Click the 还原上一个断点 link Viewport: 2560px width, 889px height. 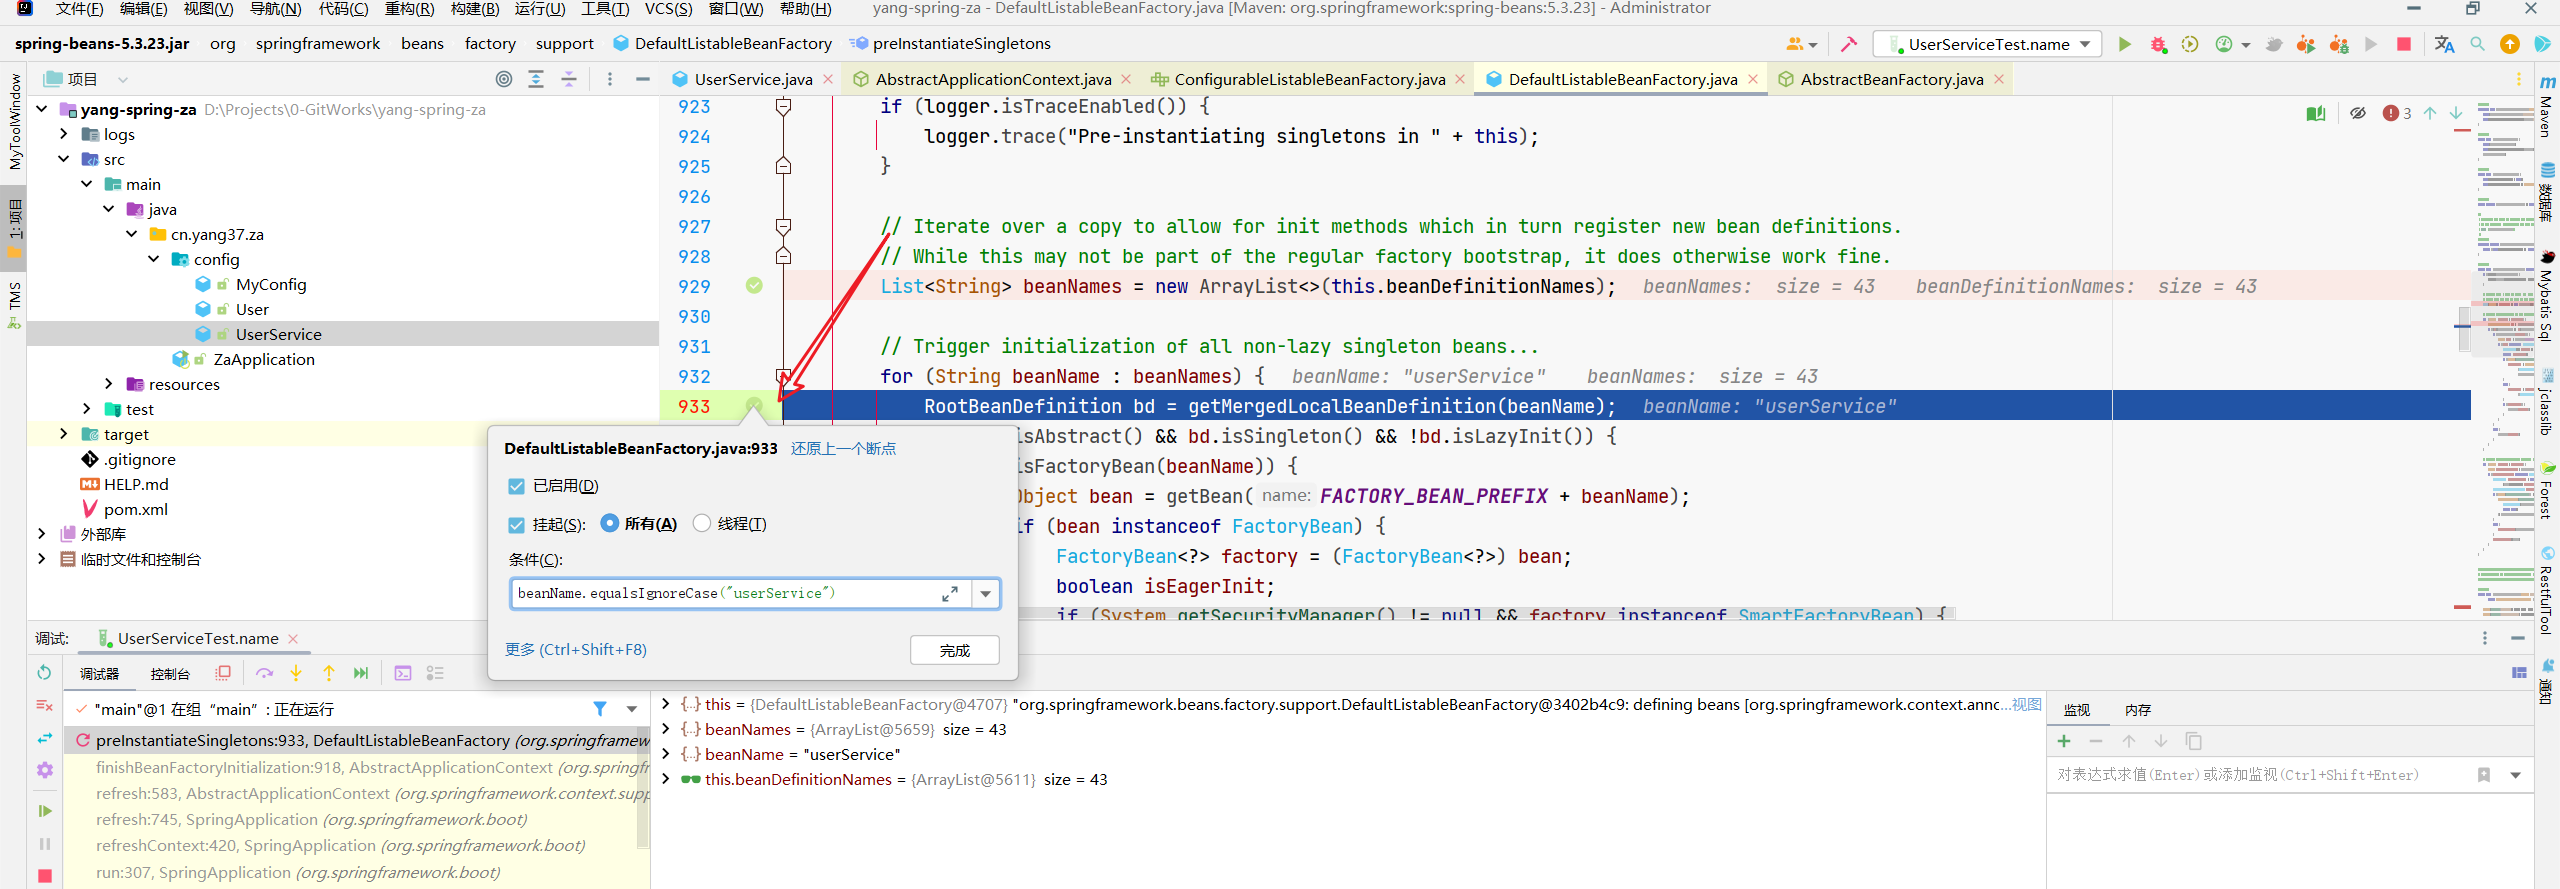coord(843,448)
